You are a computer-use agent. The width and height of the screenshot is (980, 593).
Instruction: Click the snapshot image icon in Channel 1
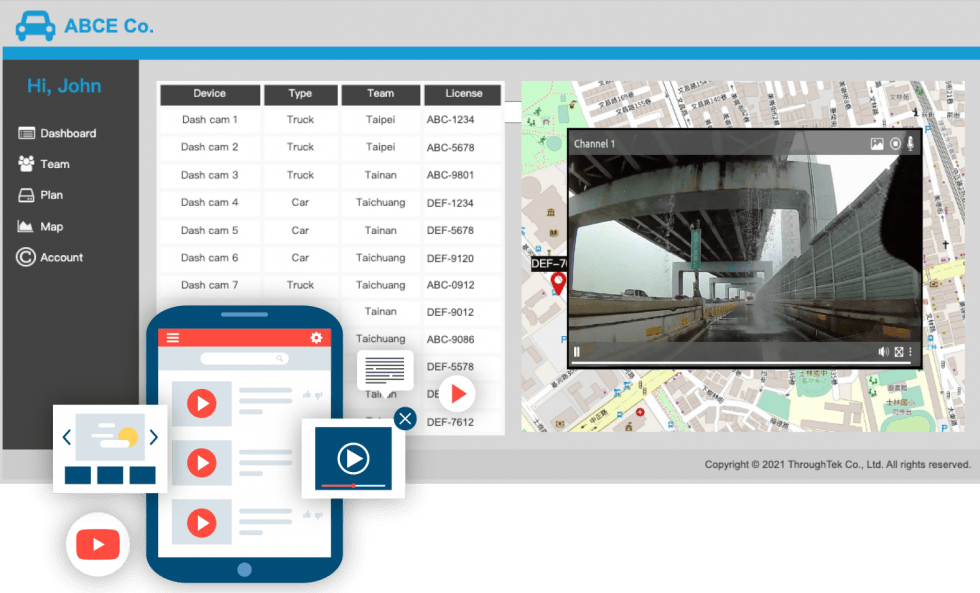point(877,144)
